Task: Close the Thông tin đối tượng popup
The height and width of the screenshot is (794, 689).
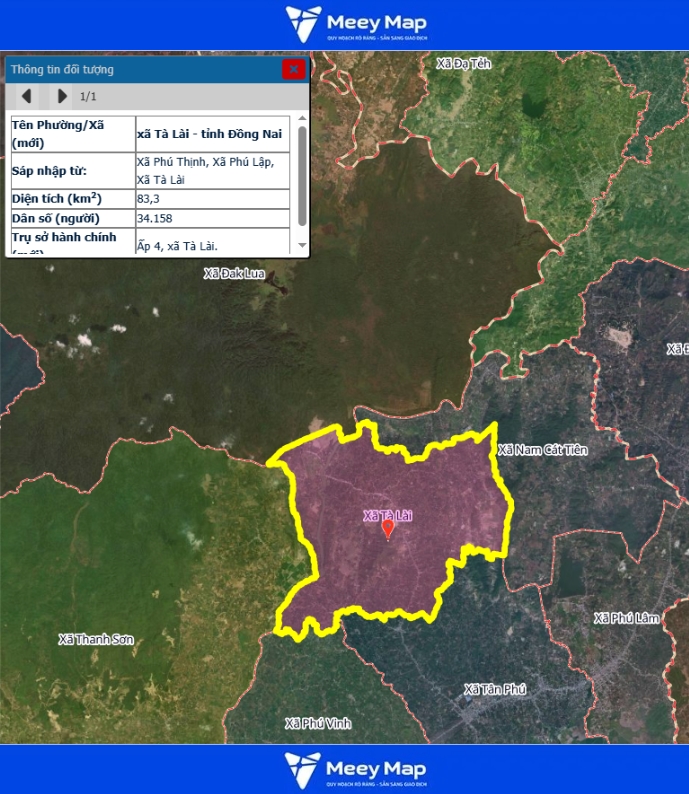Action: pyautogui.click(x=293, y=69)
